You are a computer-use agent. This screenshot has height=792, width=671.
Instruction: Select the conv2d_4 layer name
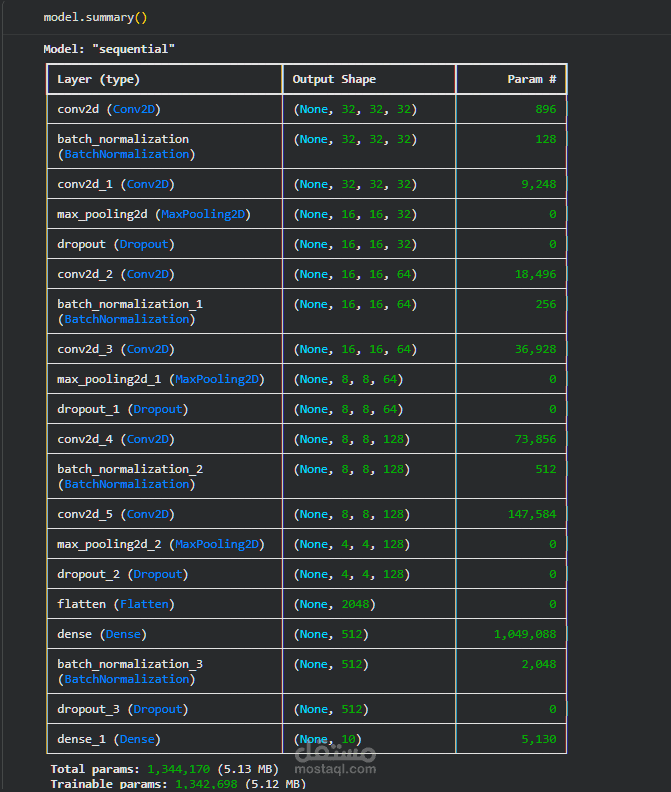pos(85,439)
